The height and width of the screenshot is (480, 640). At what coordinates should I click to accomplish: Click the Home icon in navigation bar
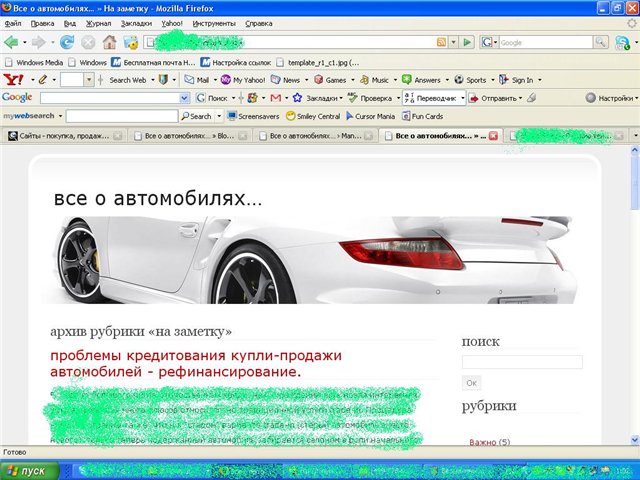(x=109, y=42)
